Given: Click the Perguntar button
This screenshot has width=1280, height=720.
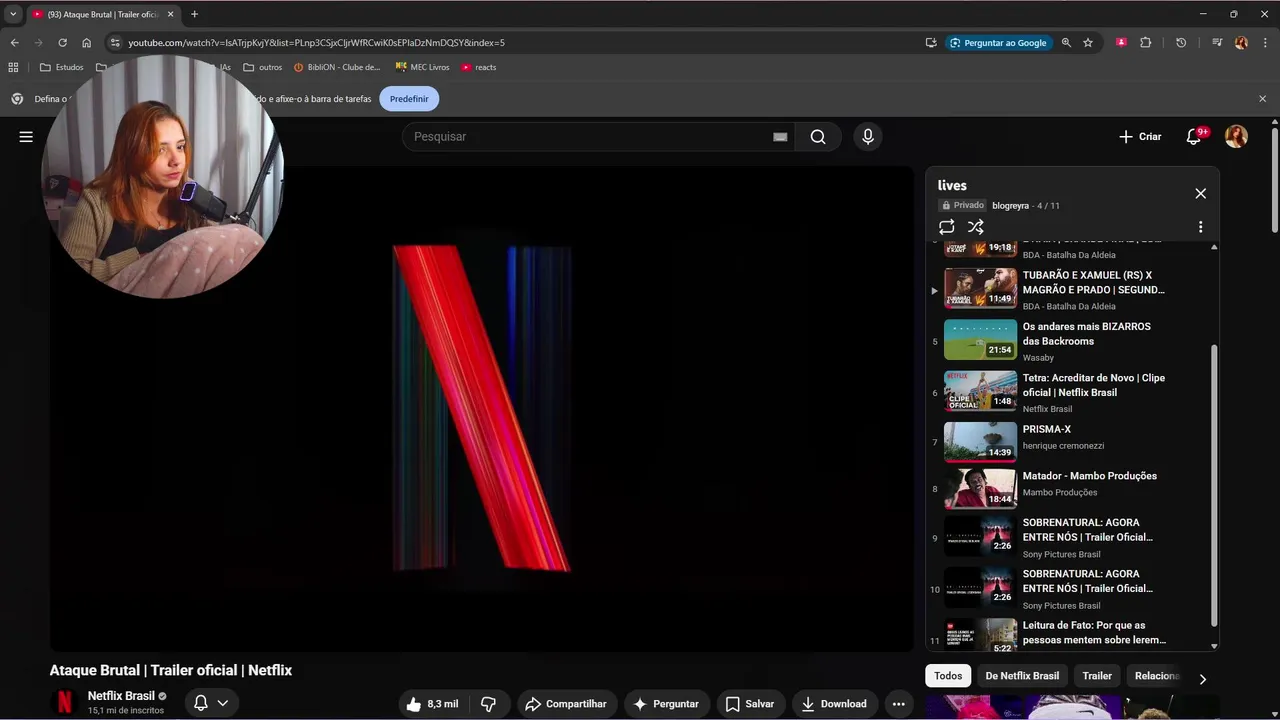Looking at the screenshot, I should click(666, 704).
